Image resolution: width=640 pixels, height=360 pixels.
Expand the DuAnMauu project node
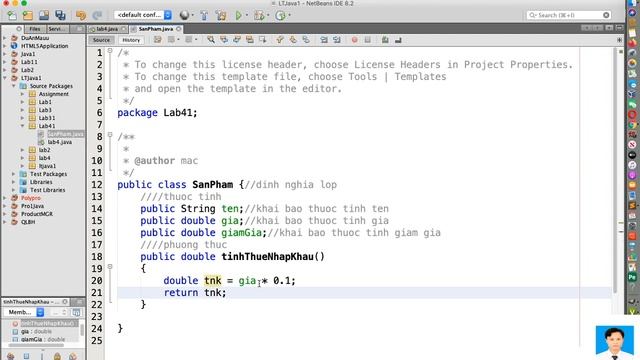(x=5, y=38)
